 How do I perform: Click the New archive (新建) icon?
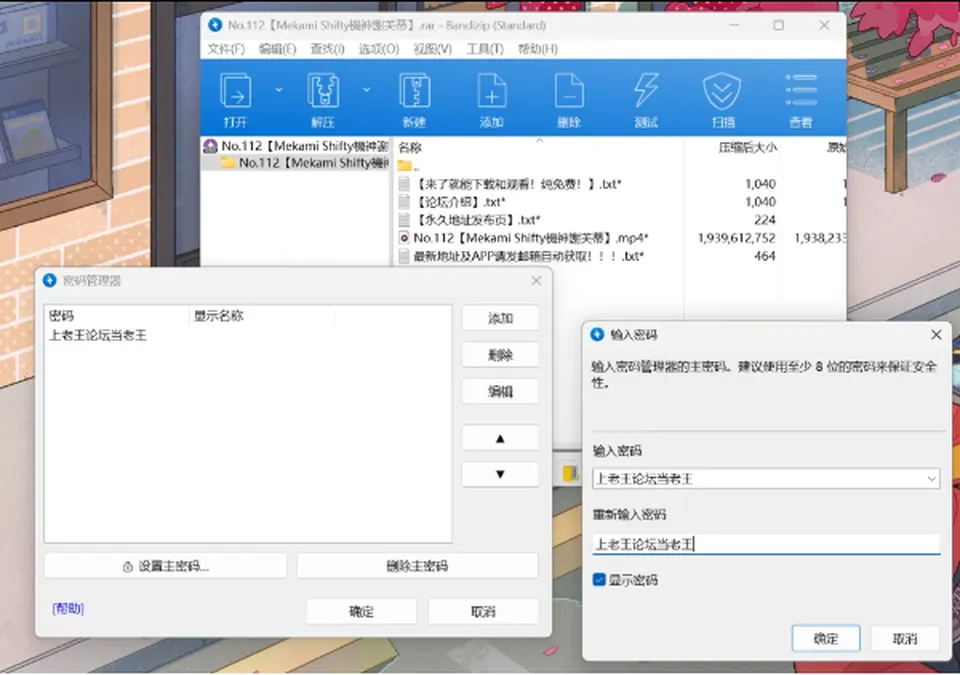pyautogui.click(x=414, y=100)
